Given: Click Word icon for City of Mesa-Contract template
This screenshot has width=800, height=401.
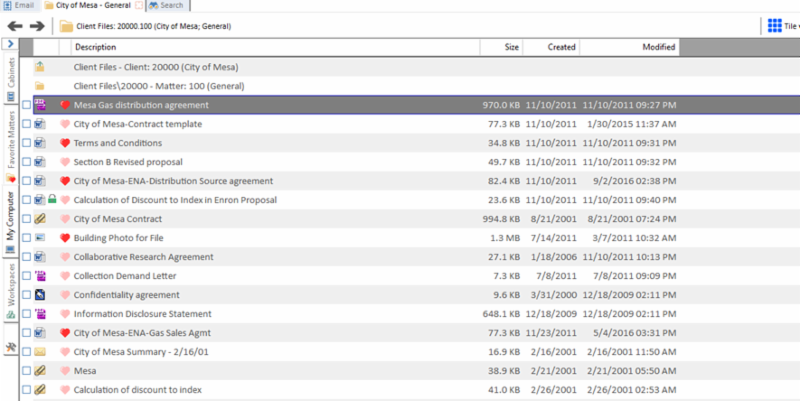Looking at the screenshot, I should [40, 124].
